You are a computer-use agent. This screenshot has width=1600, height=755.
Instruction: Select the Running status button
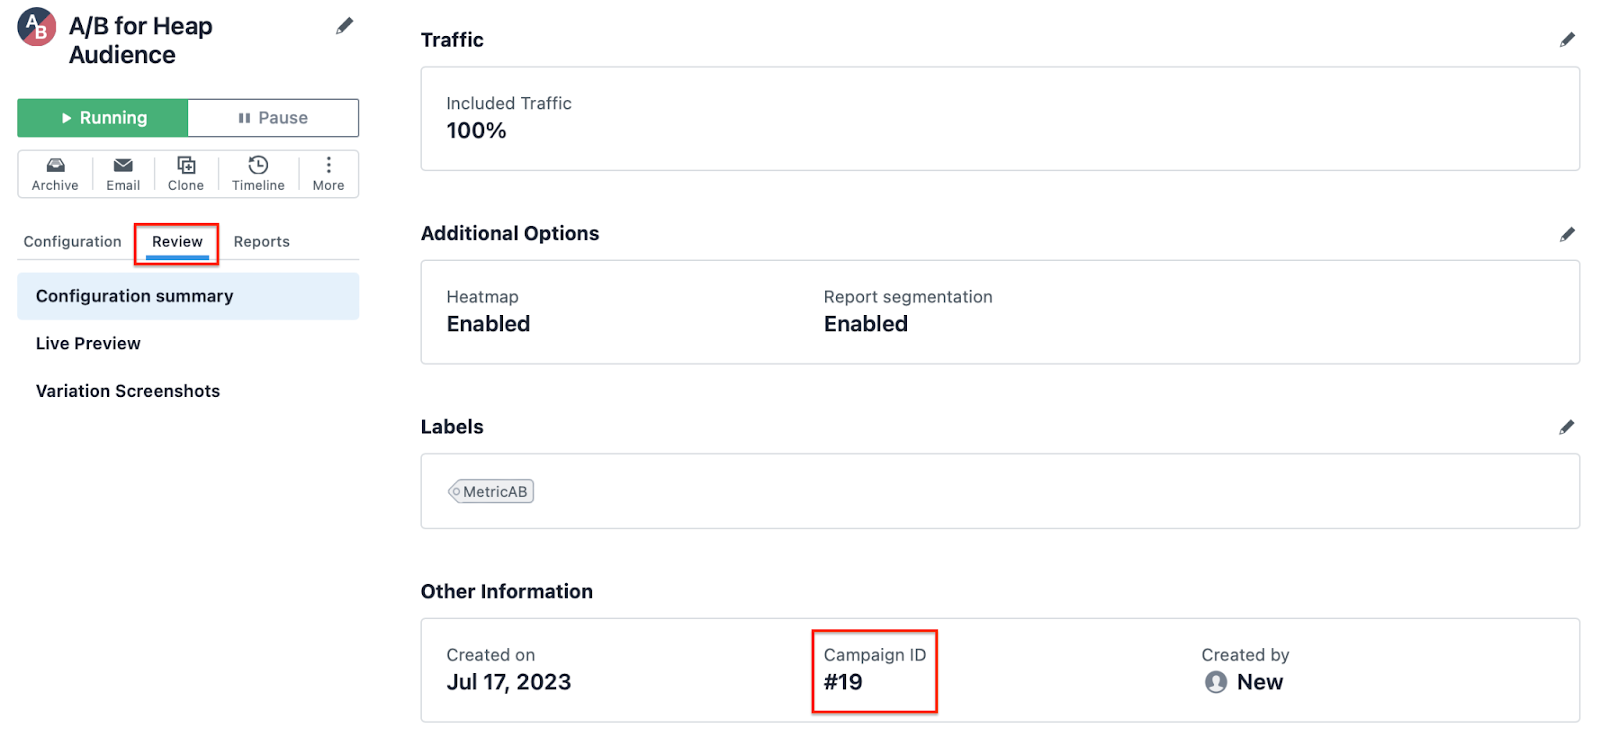click(x=102, y=118)
